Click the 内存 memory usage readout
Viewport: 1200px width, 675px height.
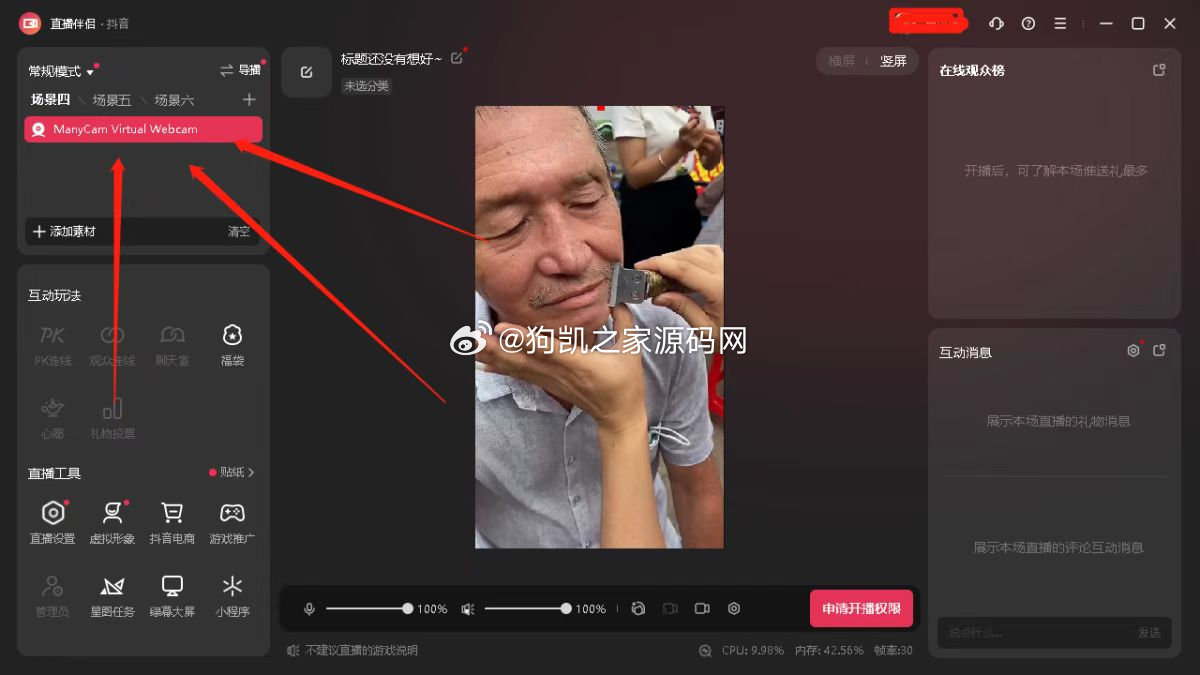(x=829, y=650)
